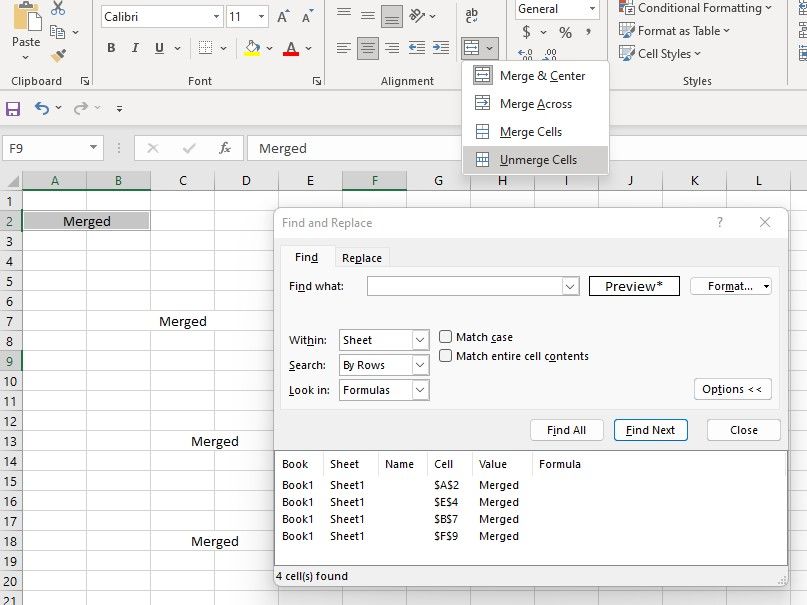Image resolution: width=807 pixels, height=605 pixels.
Task: Click the Merge & Center ribbon button
Action: 471,48
